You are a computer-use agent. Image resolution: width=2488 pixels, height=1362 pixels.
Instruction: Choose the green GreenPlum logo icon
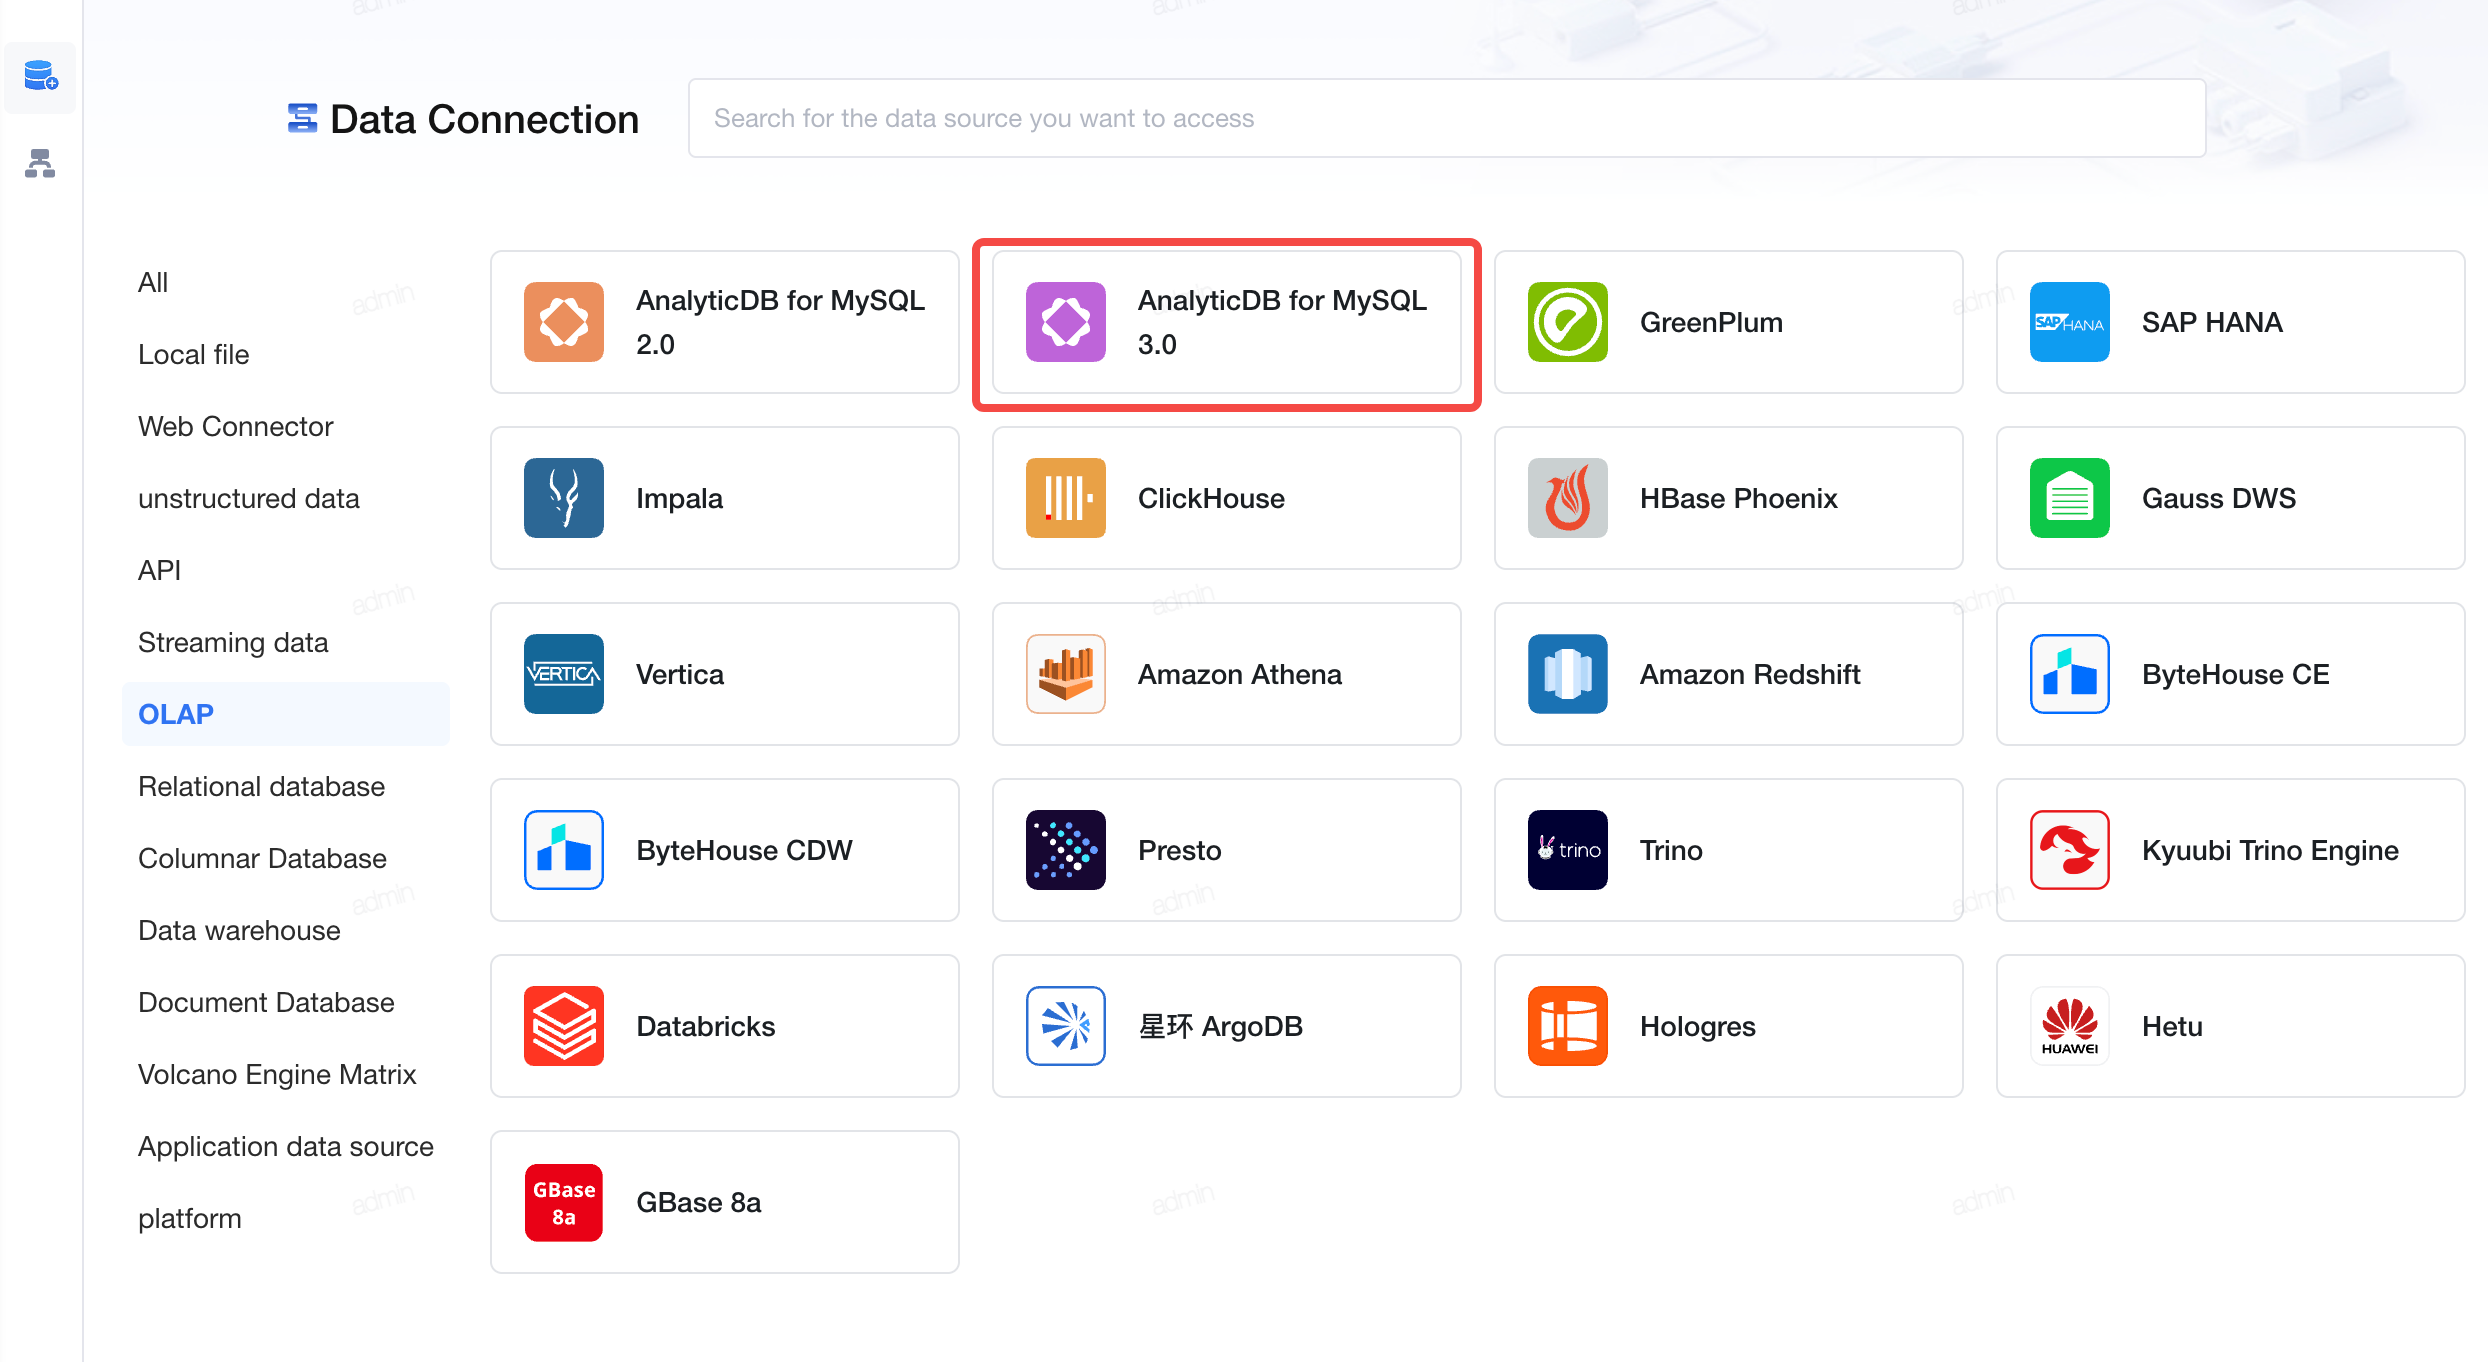tap(1568, 322)
